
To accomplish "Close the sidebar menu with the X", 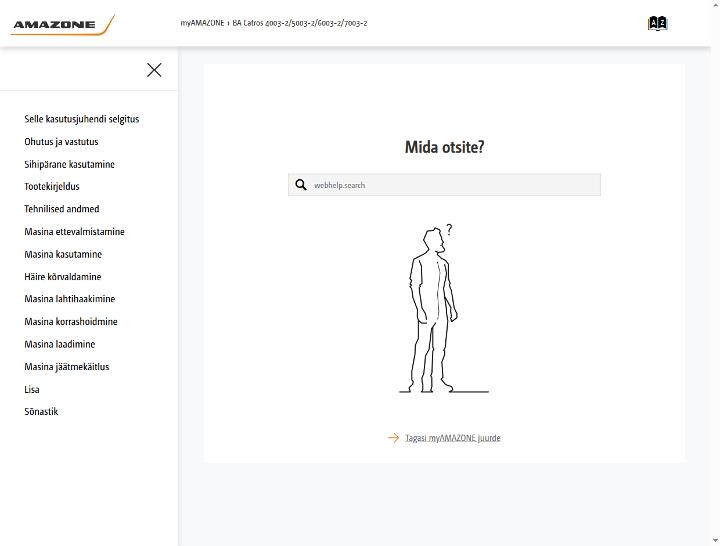I will tap(154, 70).
